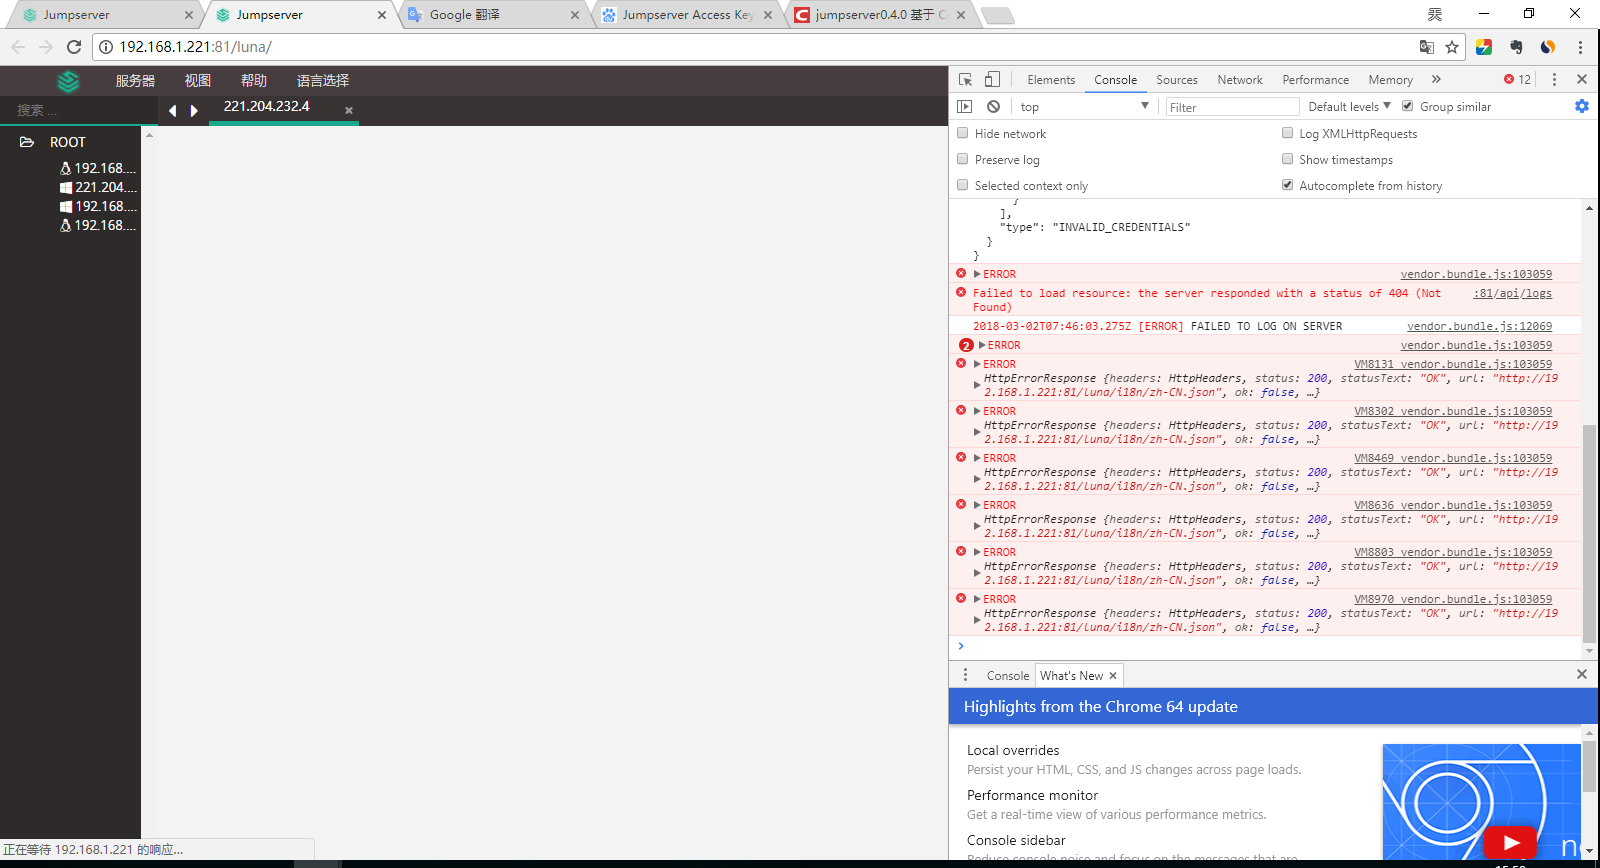The image size is (1600, 868).
Task: Open the console settings gear
Action: (x=1582, y=106)
